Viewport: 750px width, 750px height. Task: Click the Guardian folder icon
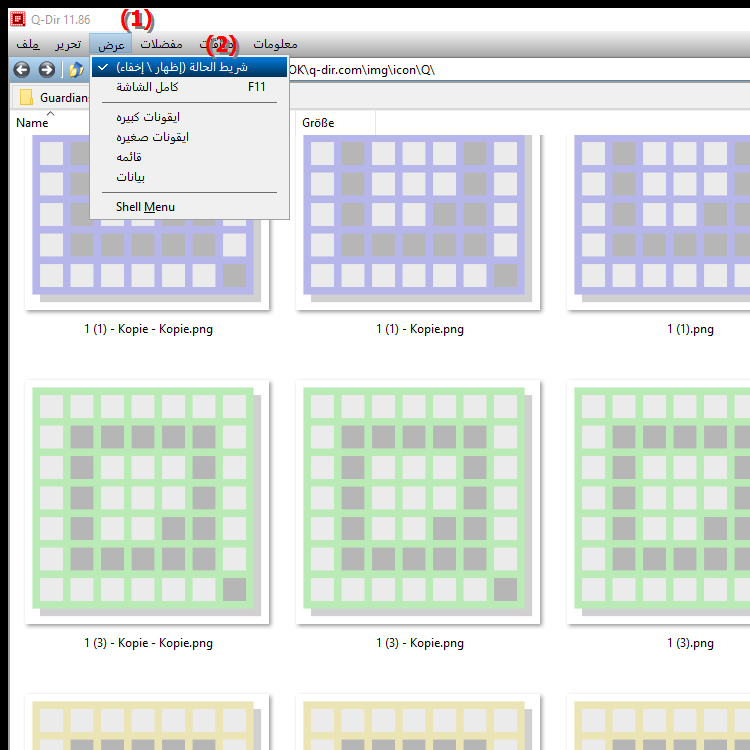click(x=26, y=97)
